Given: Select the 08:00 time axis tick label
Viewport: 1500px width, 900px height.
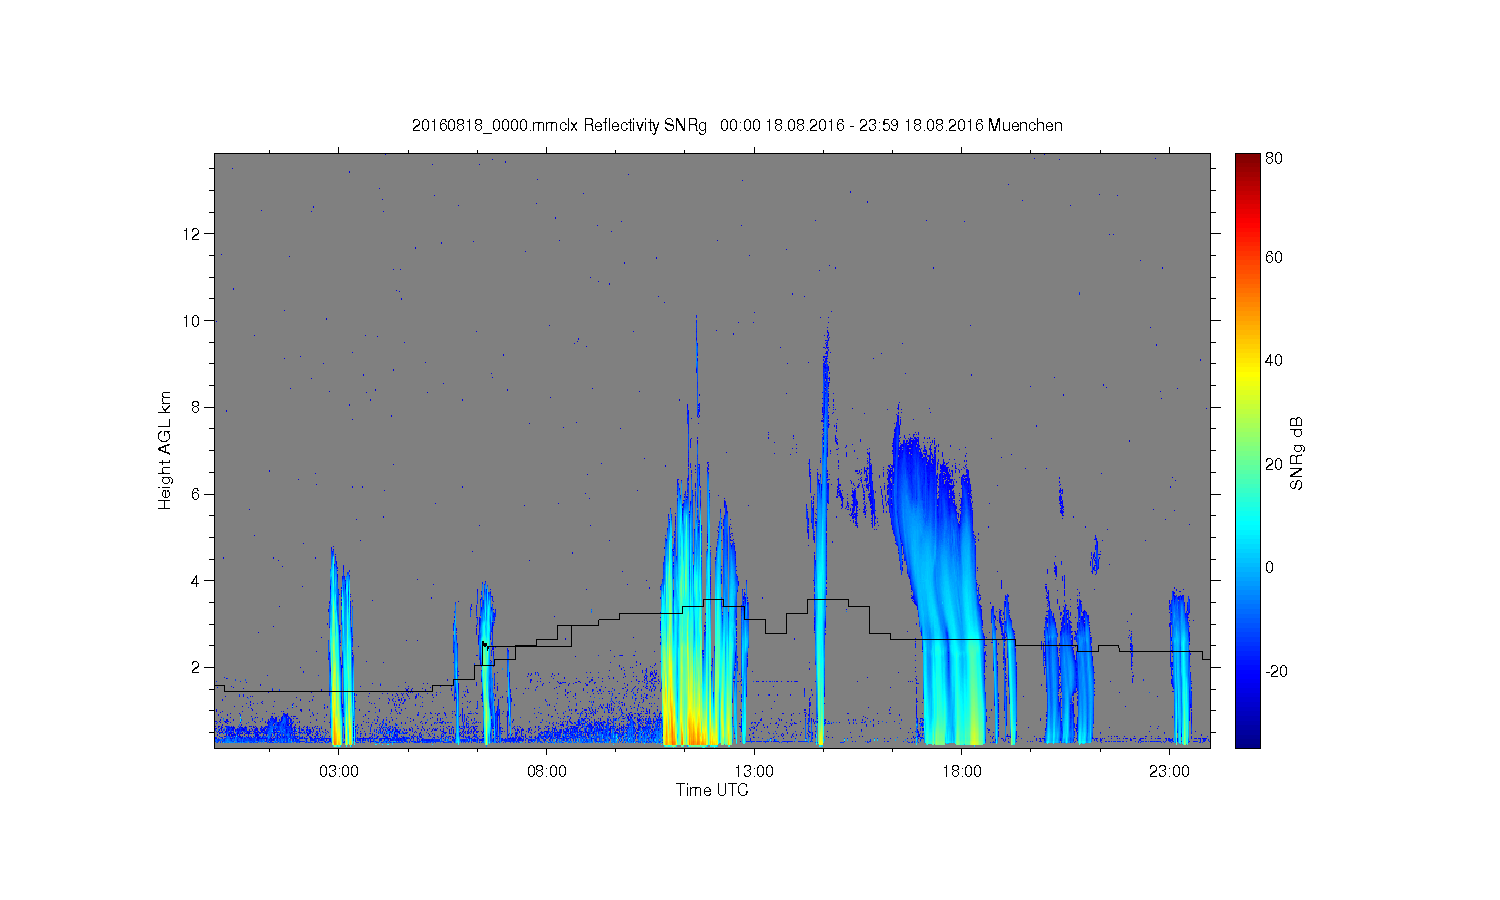Looking at the screenshot, I should pos(547,772).
